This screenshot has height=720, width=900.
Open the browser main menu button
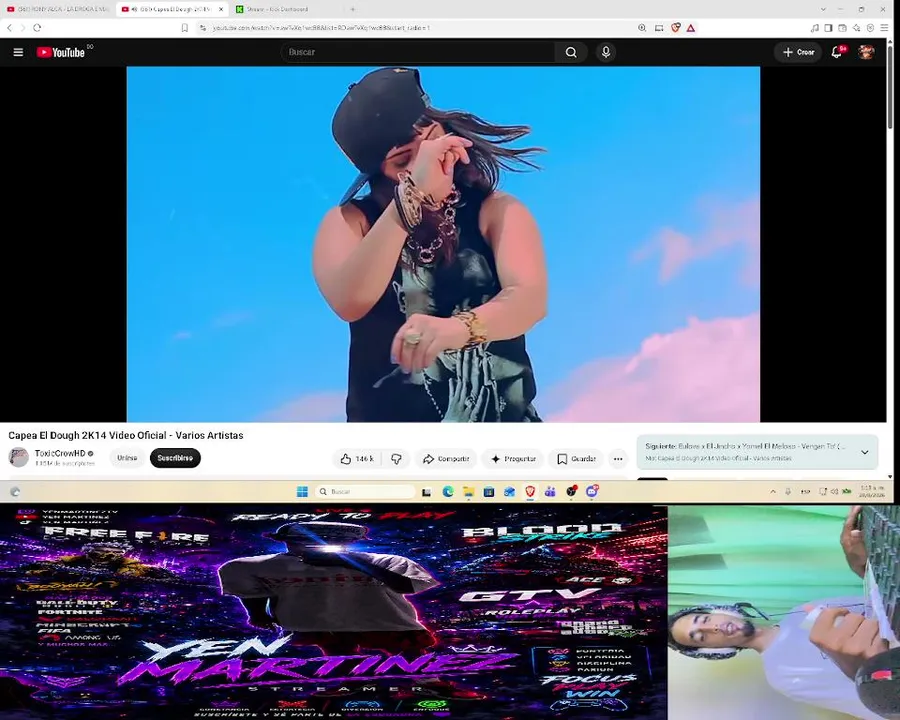(885, 28)
